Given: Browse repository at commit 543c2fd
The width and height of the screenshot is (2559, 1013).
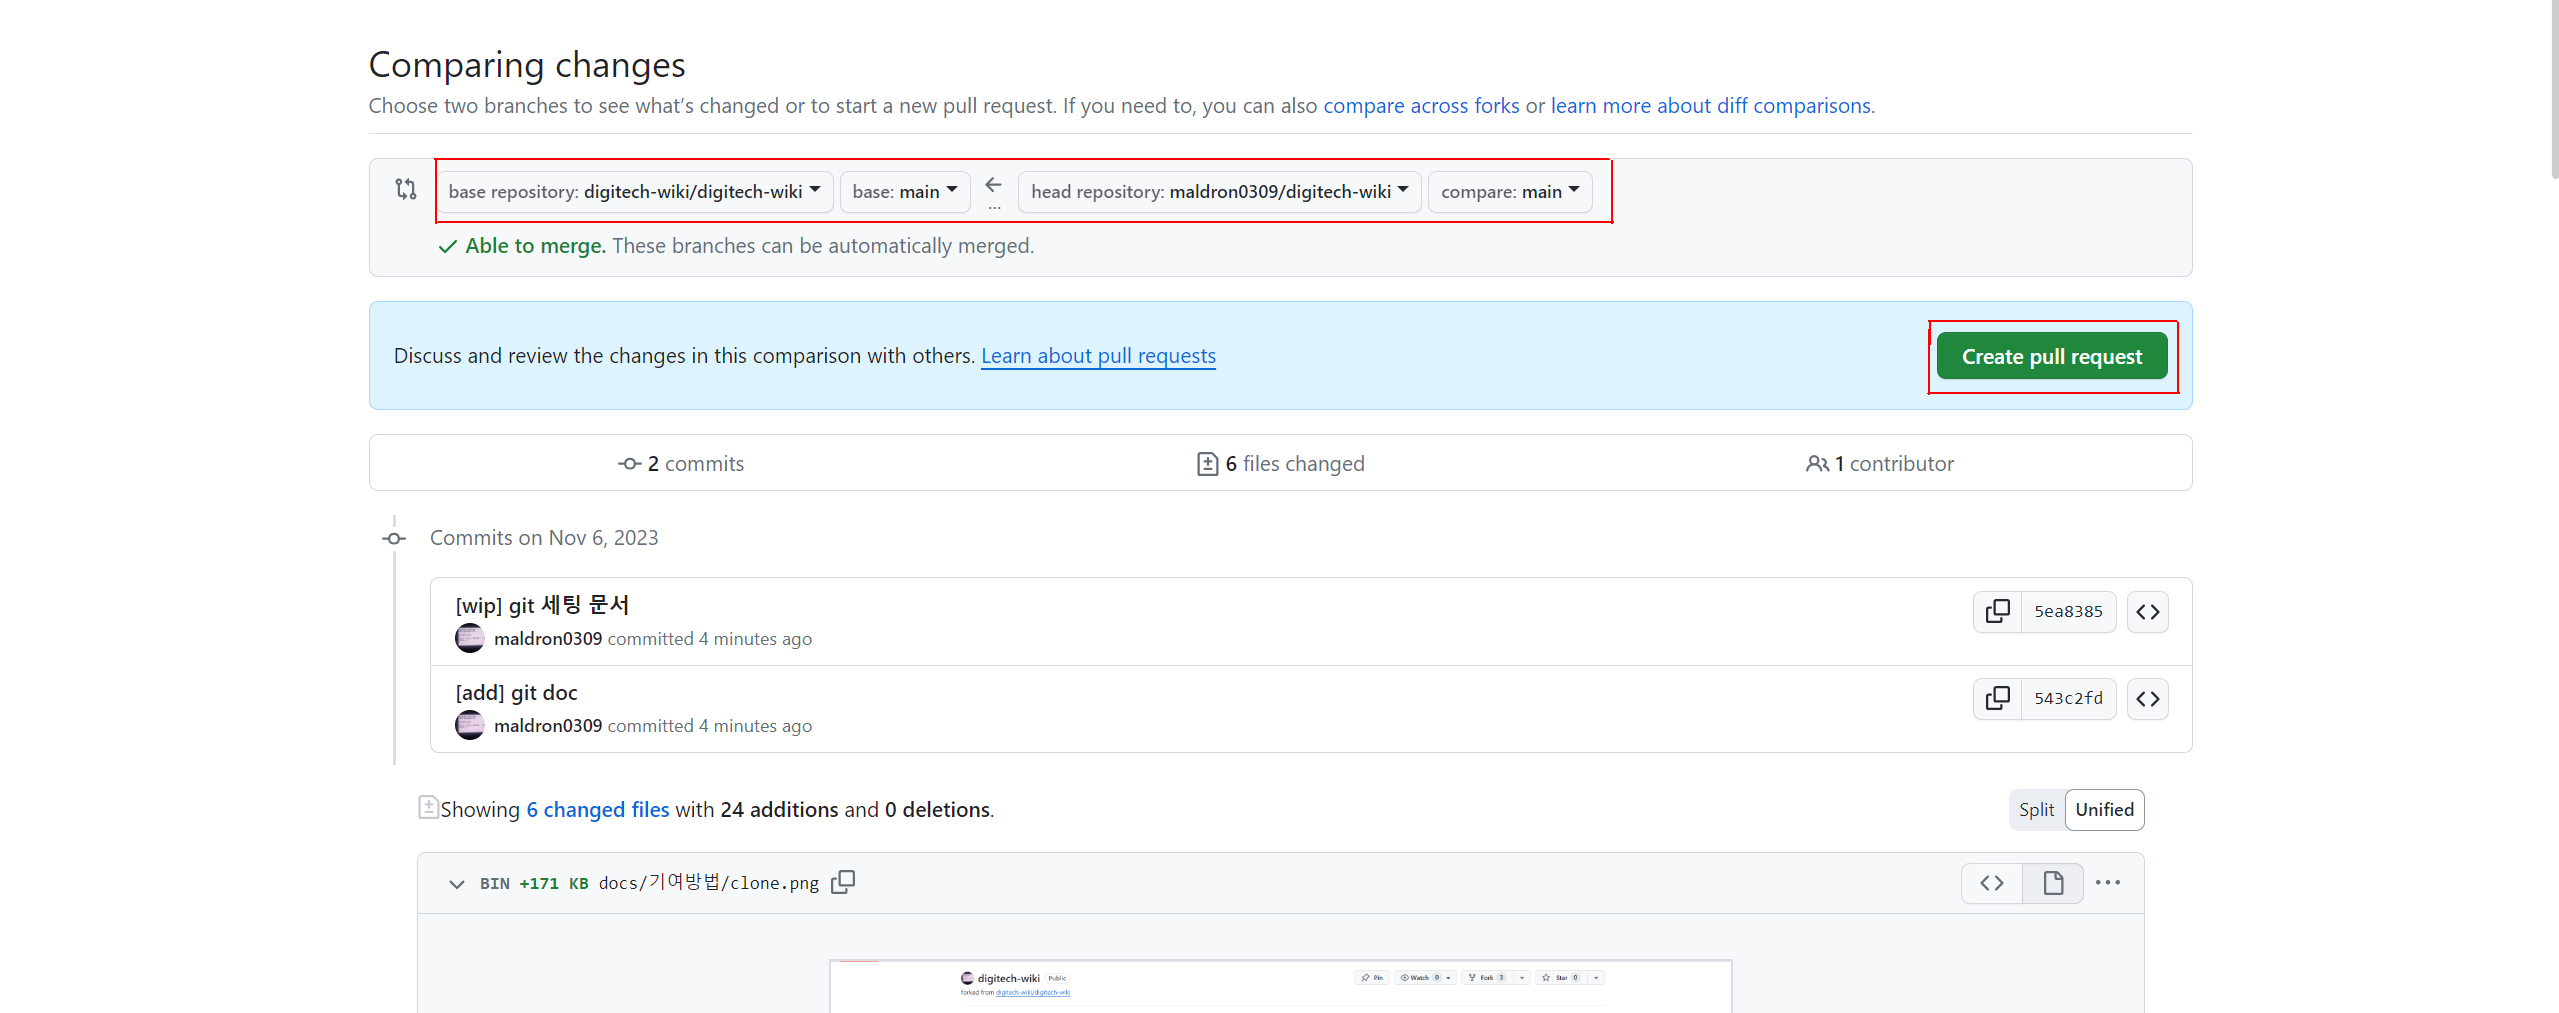Looking at the screenshot, I should pos(2147,699).
